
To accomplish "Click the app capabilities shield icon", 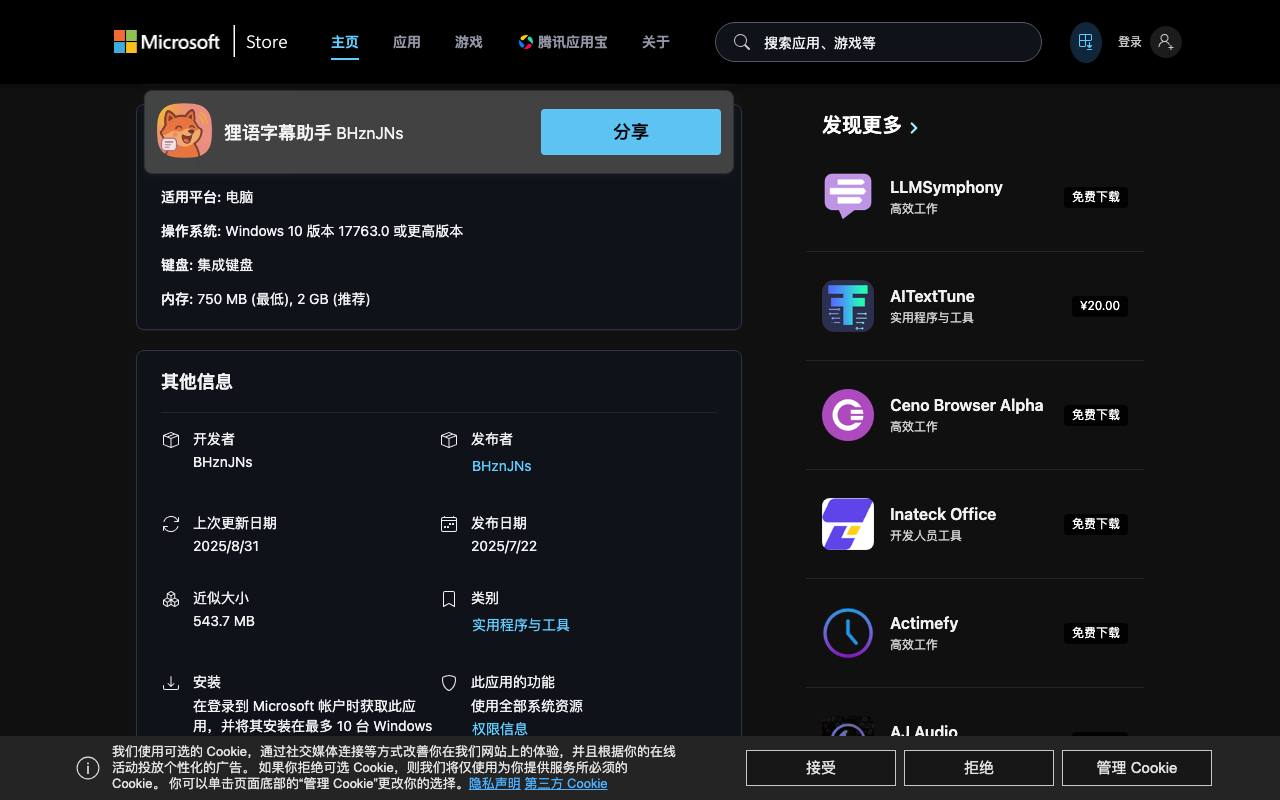I will pyautogui.click(x=449, y=683).
